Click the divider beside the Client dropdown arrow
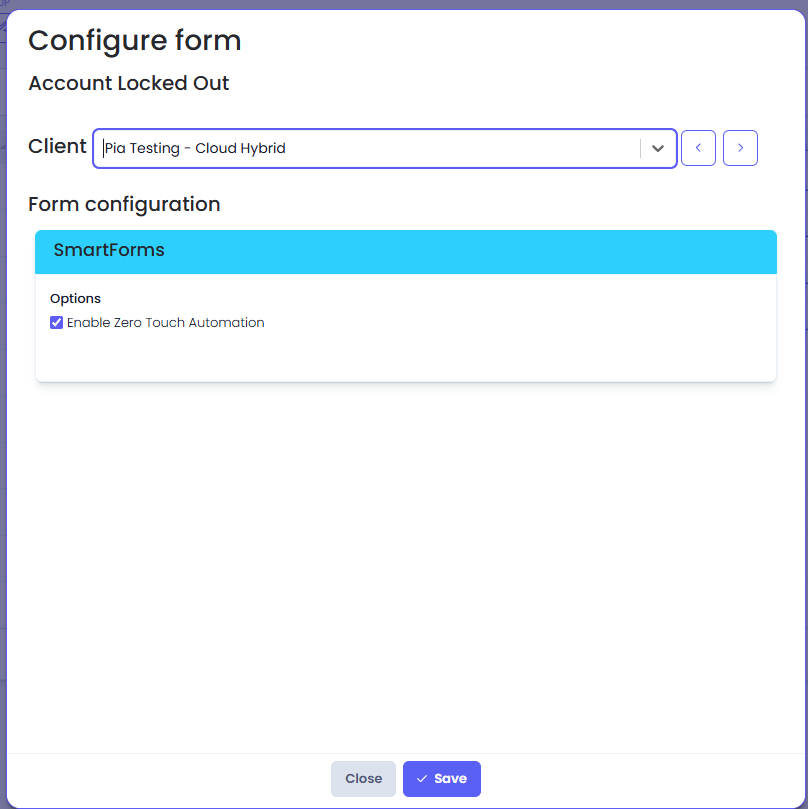The image size is (808, 809). [640, 148]
